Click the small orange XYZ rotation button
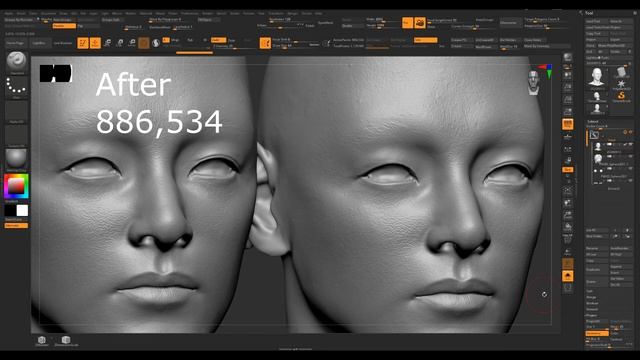 pyautogui.click(x=568, y=169)
